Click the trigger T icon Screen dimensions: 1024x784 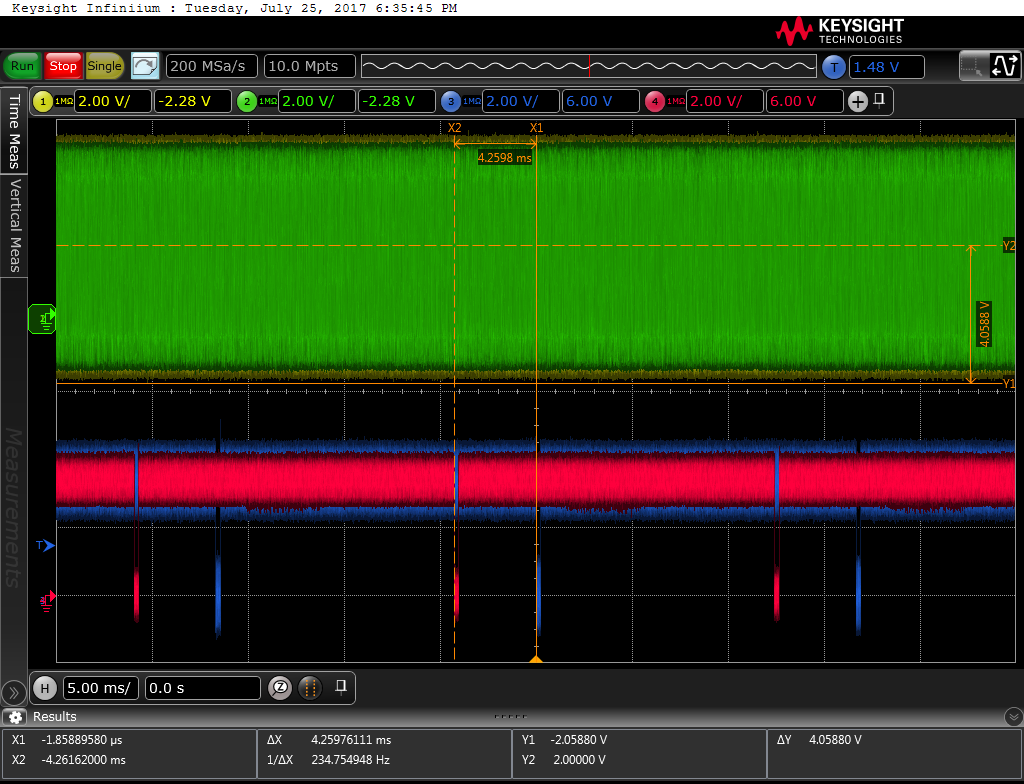point(833,67)
